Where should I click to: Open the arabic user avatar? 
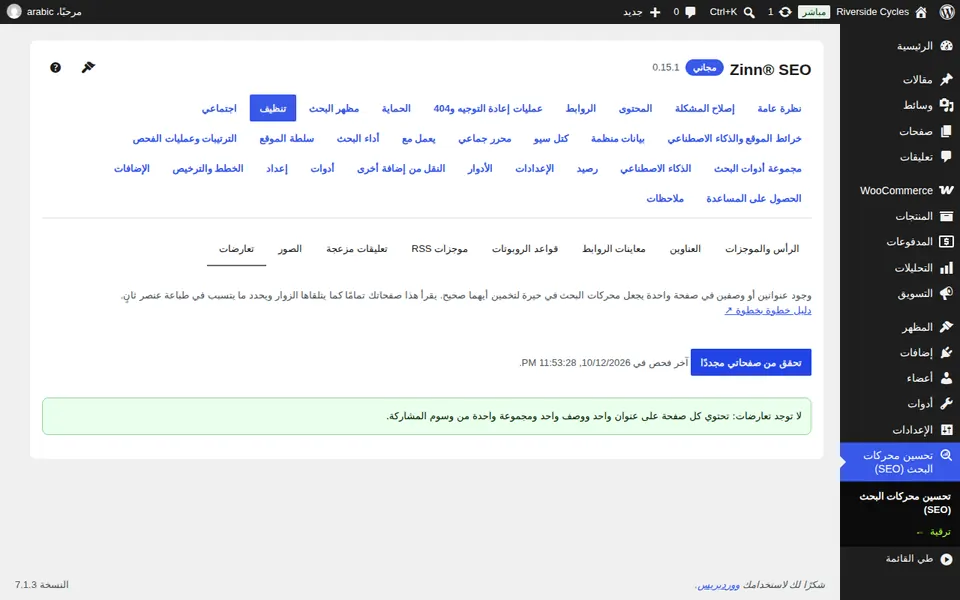tap(14, 12)
